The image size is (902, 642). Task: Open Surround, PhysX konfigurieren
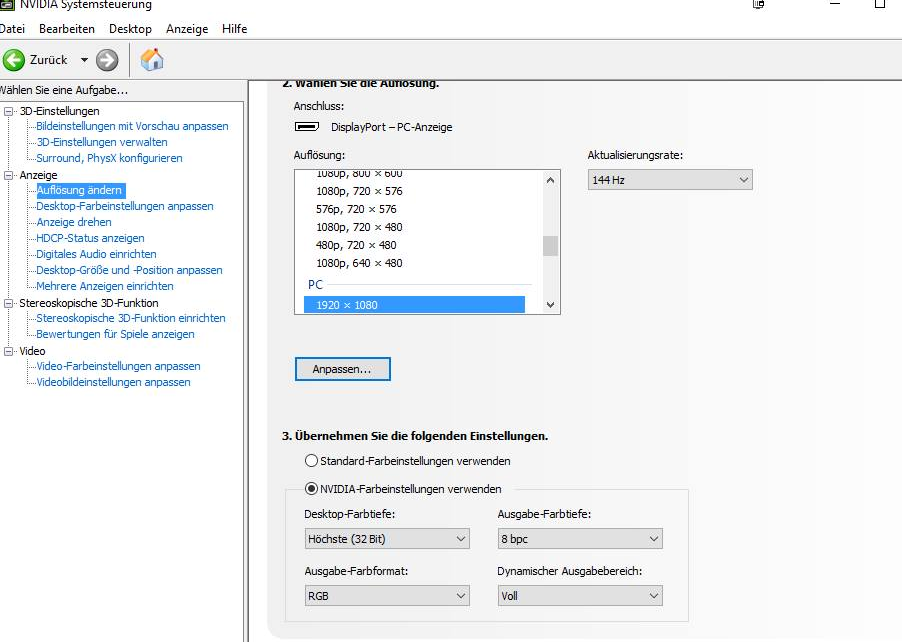pyautogui.click(x=109, y=158)
